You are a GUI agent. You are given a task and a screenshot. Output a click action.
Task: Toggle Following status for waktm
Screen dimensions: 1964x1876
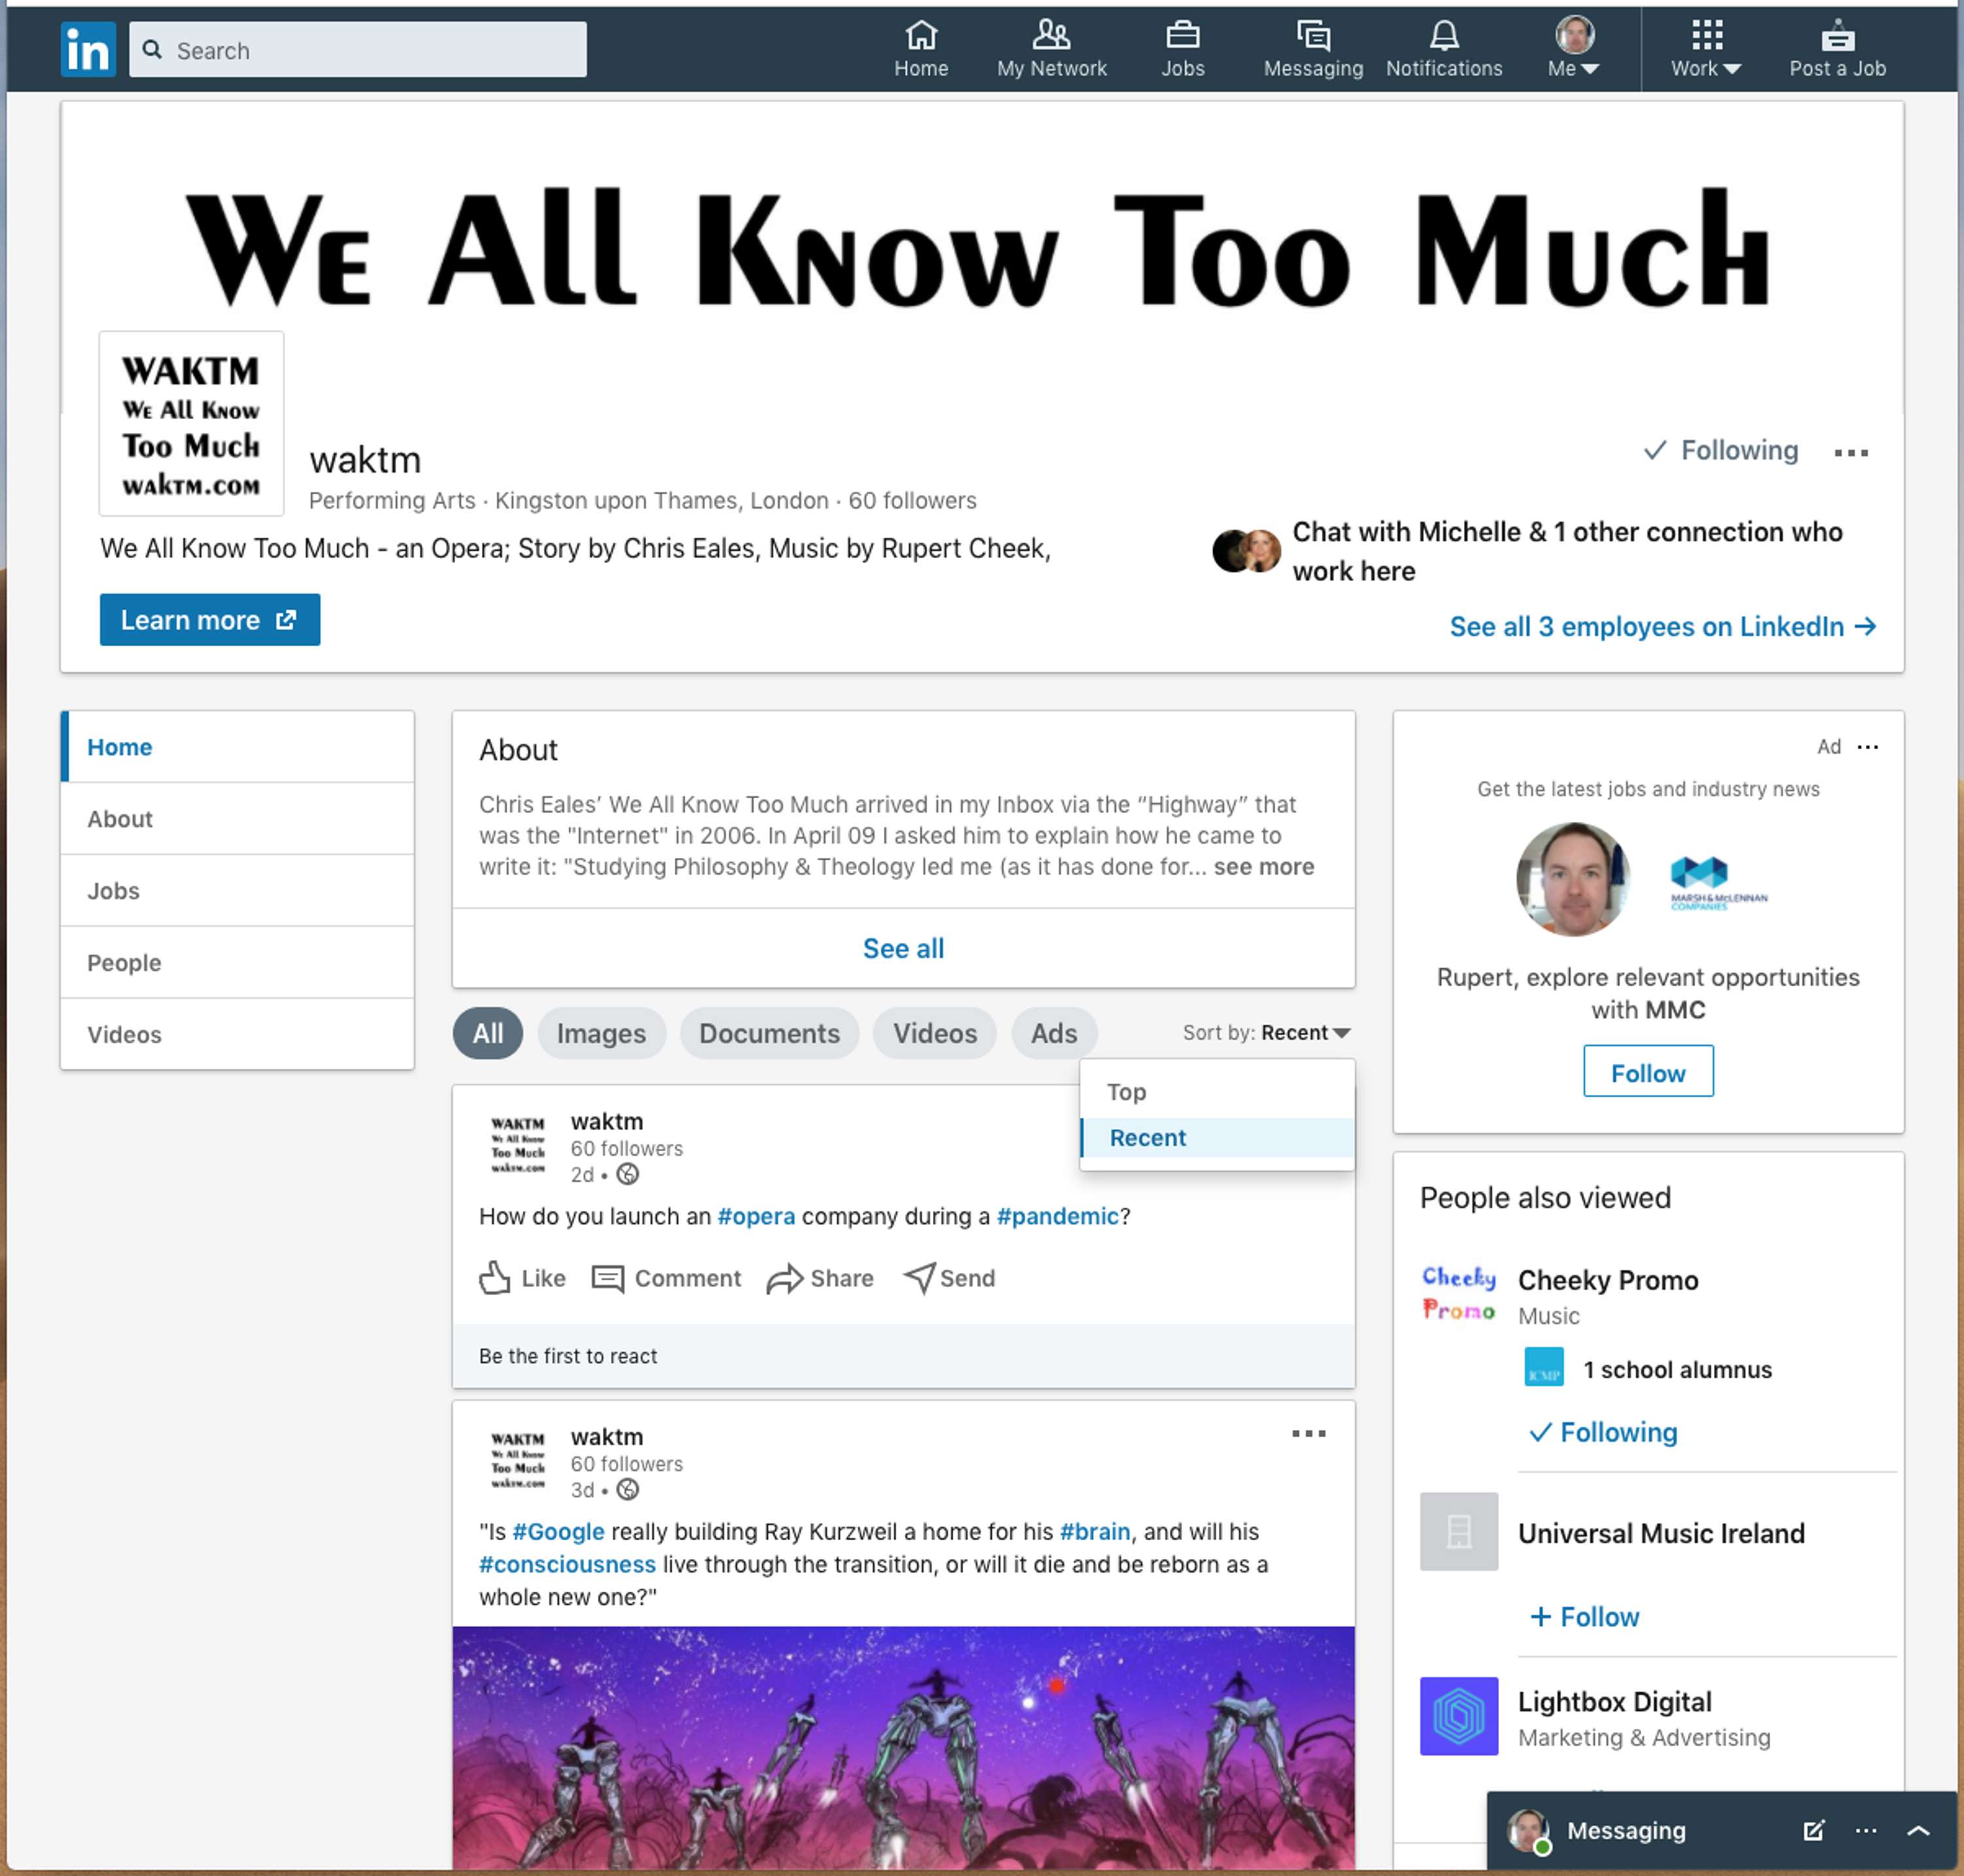pos(1720,451)
